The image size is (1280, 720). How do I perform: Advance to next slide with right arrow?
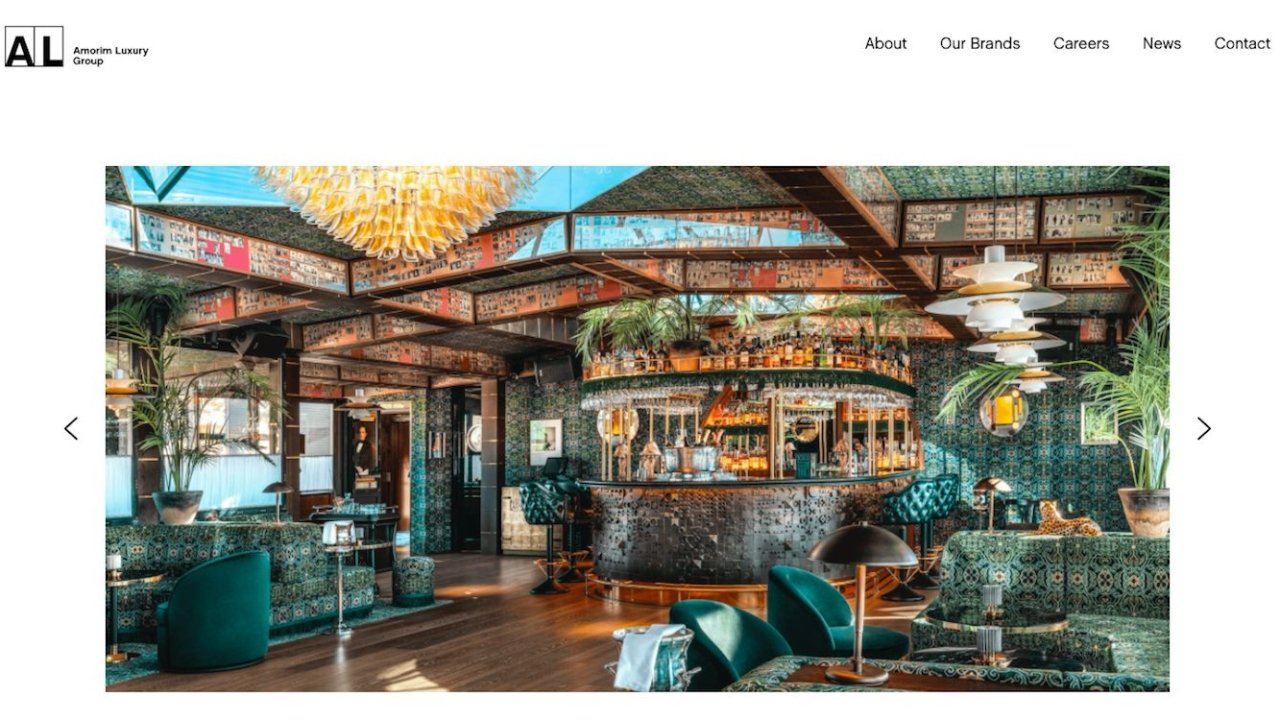[1204, 428]
